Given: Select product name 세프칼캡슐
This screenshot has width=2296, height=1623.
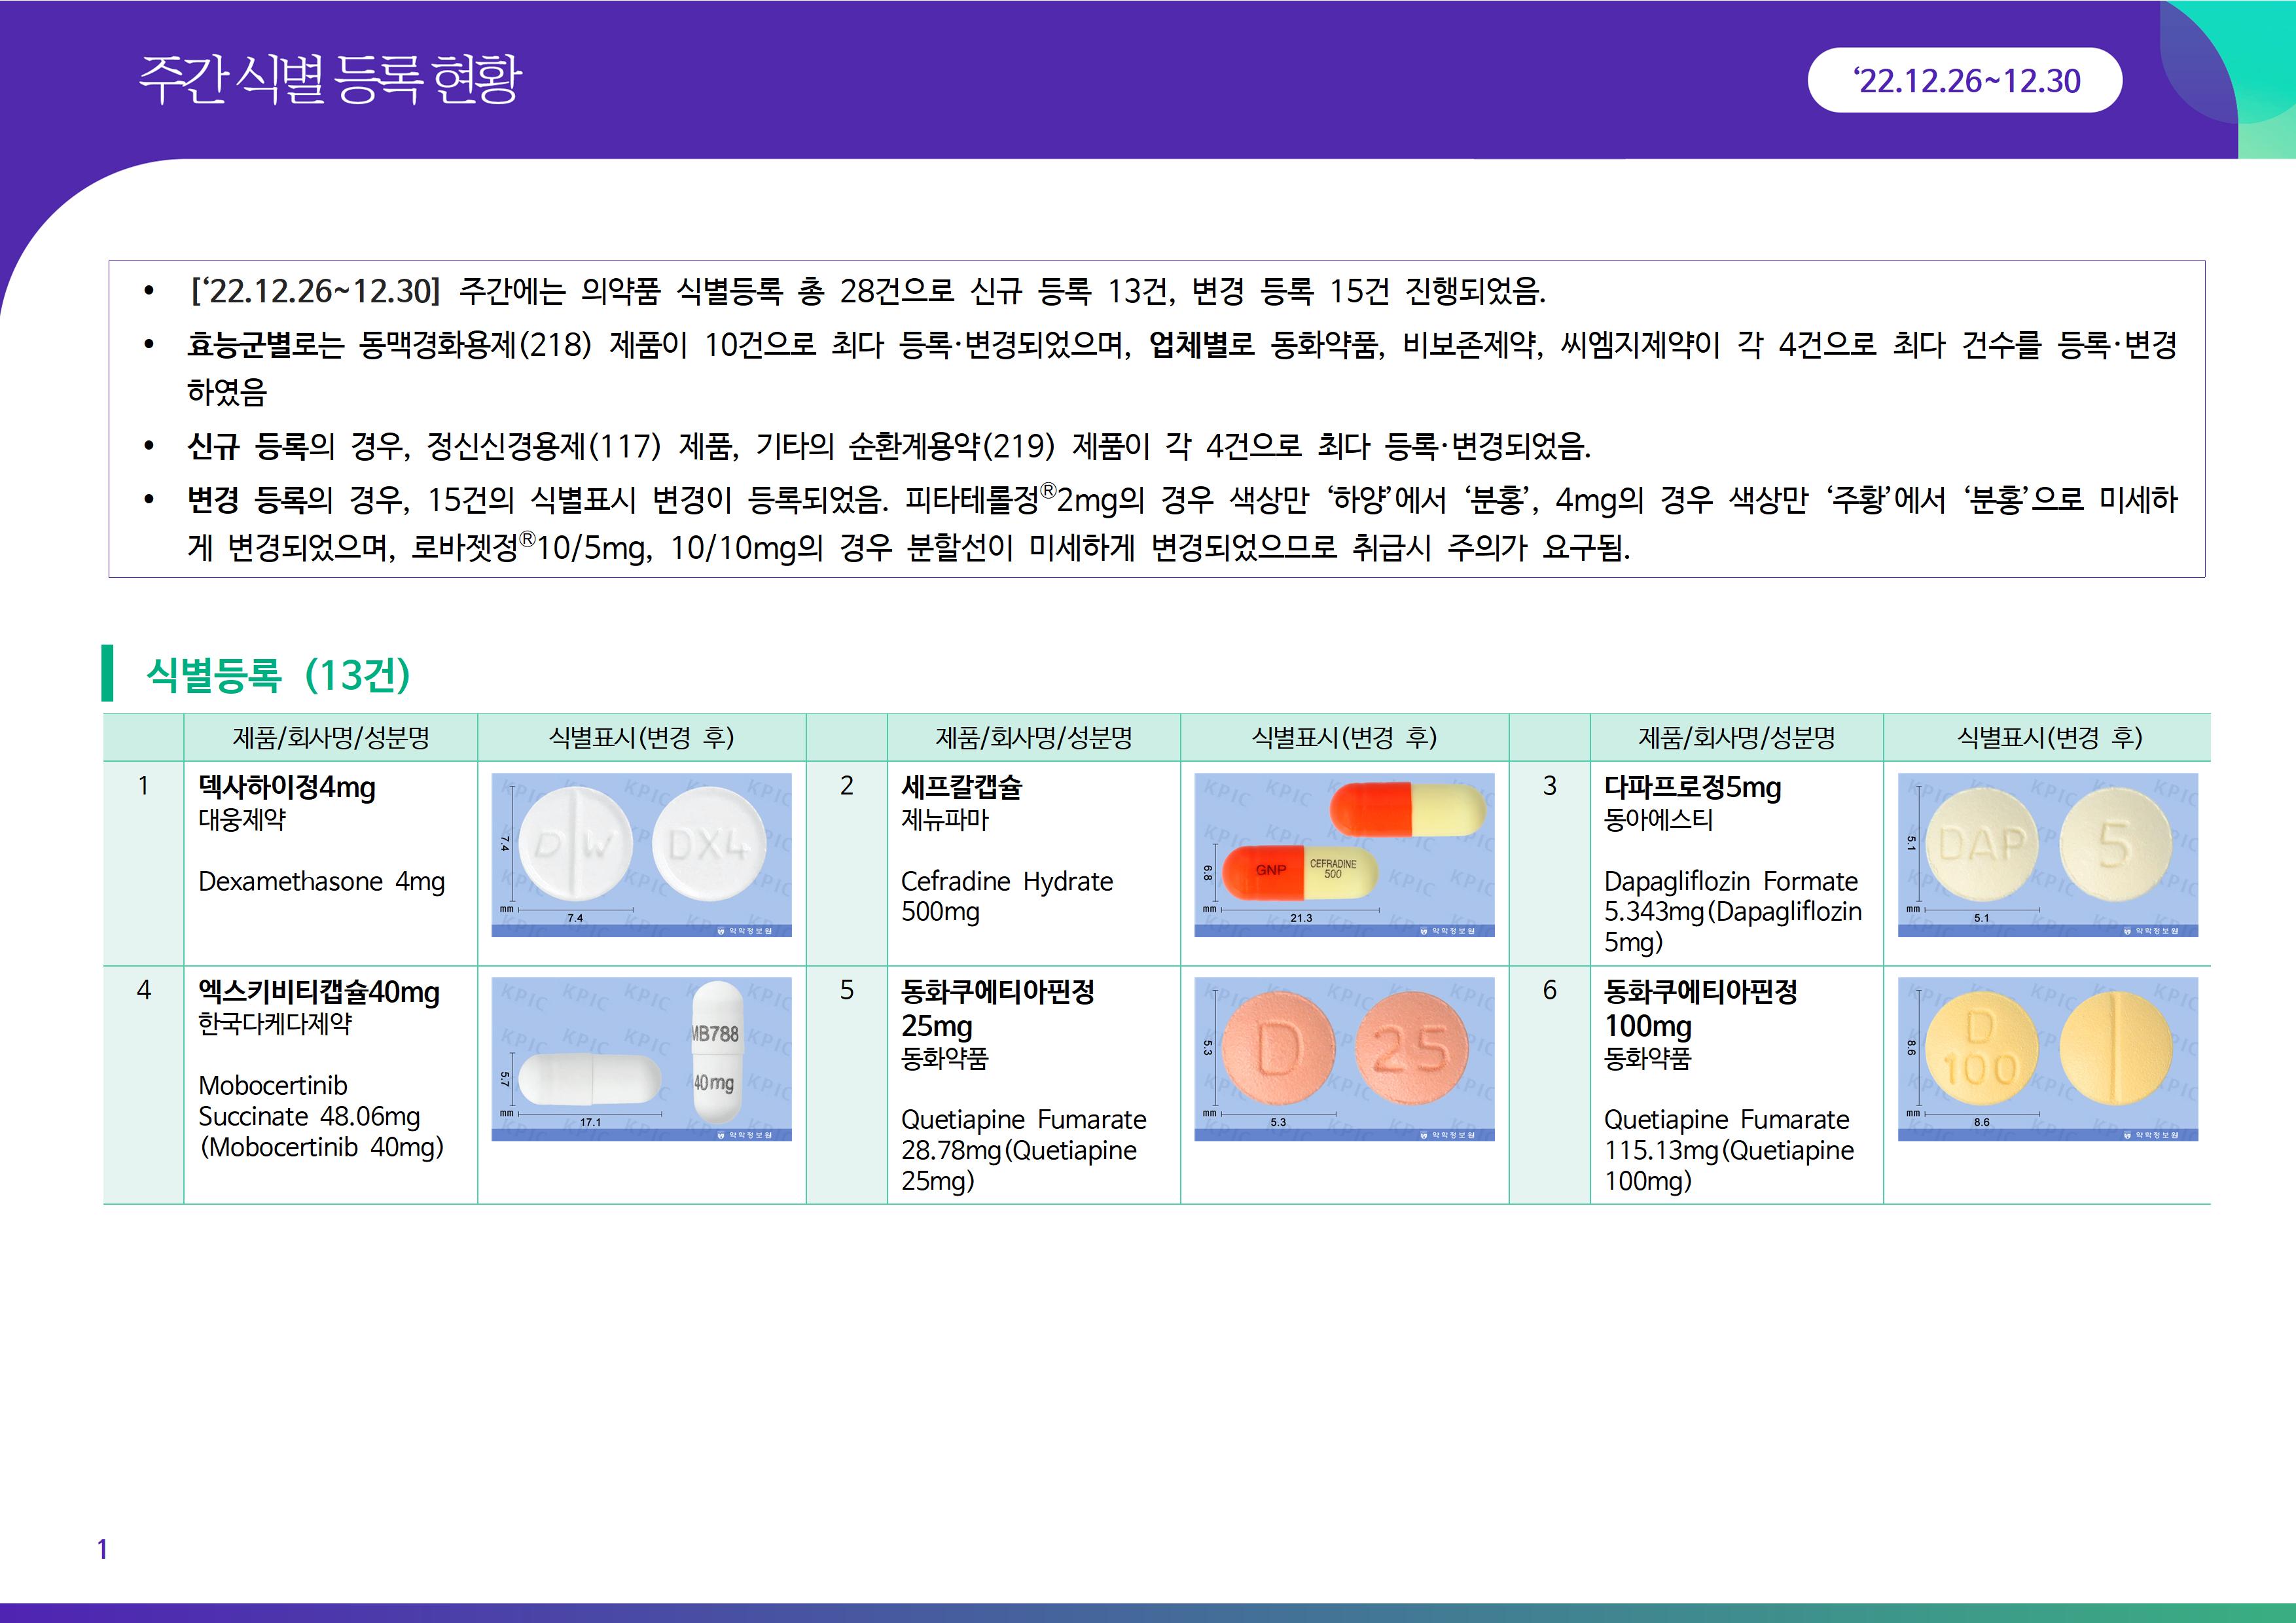Looking at the screenshot, I should [961, 787].
